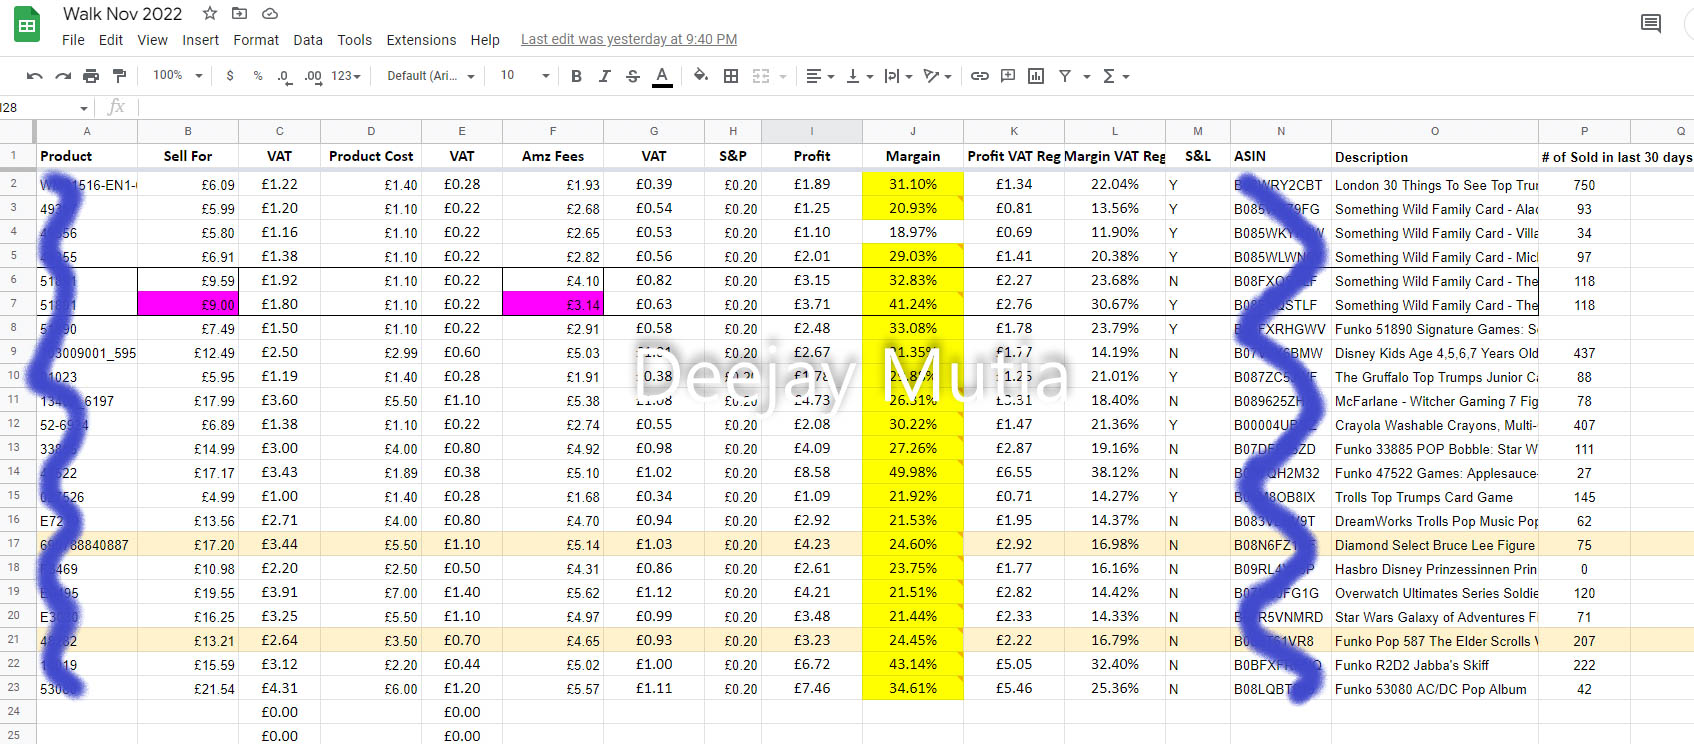Toggle italic formatting
Image resolution: width=1694 pixels, height=744 pixels.
click(x=604, y=76)
